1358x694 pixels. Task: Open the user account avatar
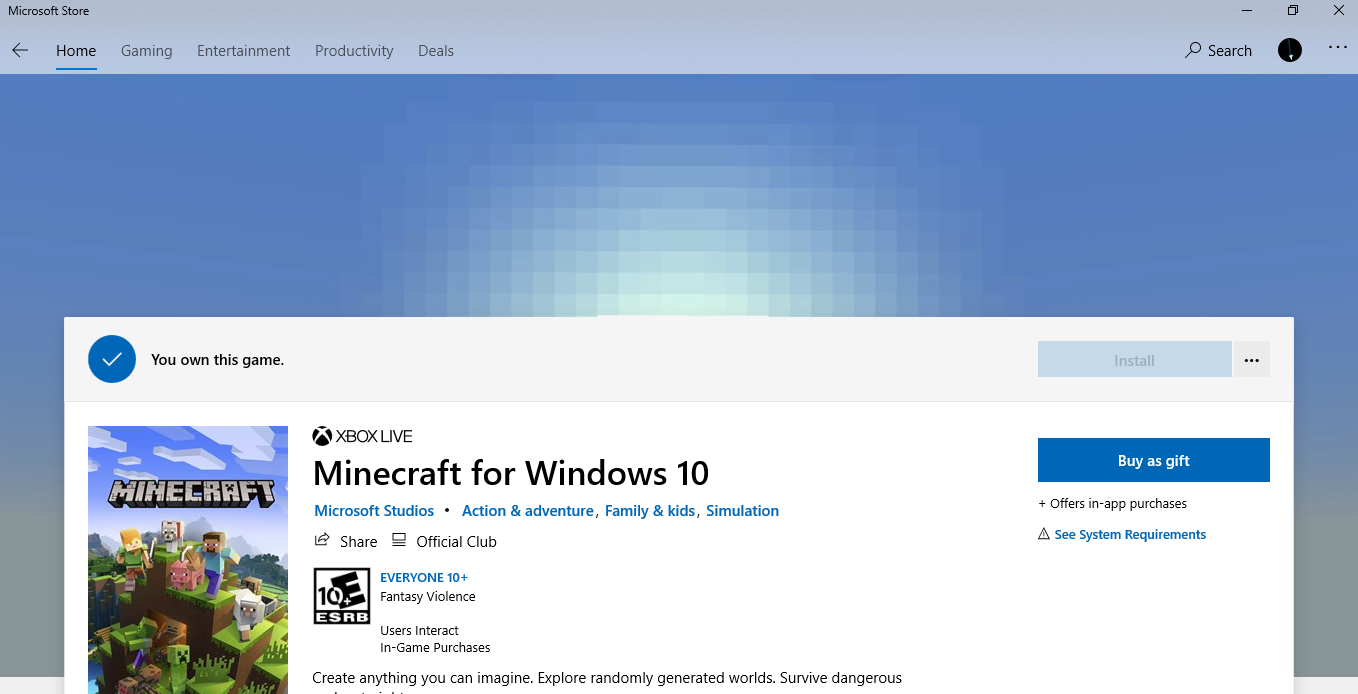[1290, 50]
